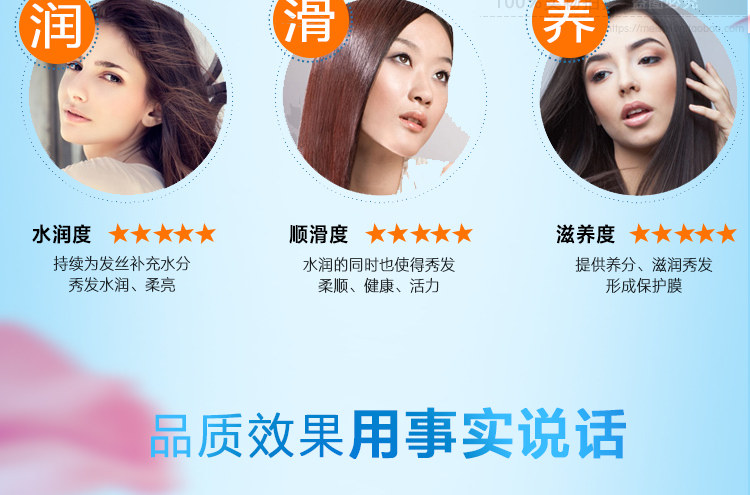750x495 pixels.
Task: Select the third star beside 顺滑度
Action: coord(419,234)
